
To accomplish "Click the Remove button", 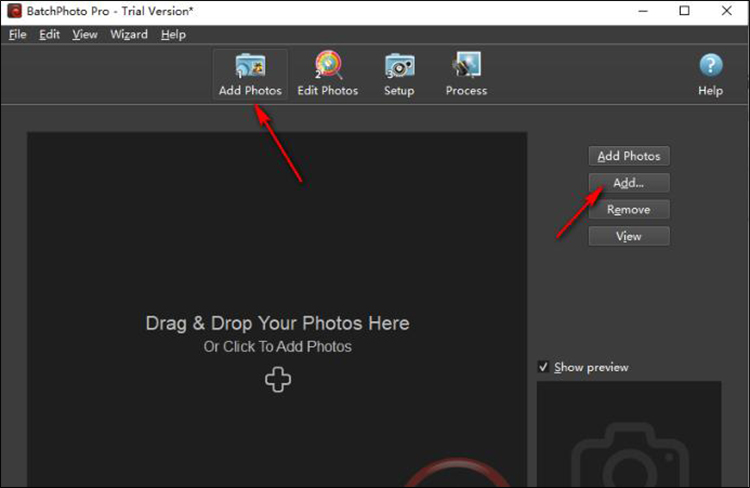I will click(x=629, y=210).
